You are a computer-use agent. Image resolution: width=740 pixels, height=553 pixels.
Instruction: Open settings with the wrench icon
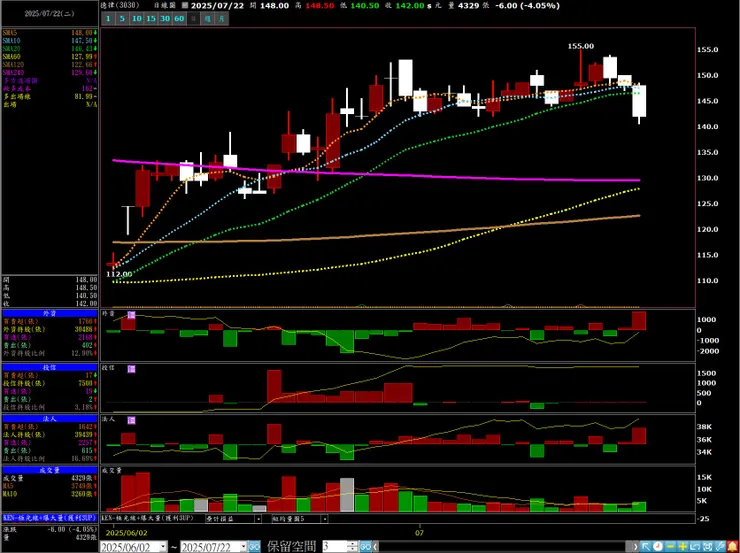[x=720, y=547]
